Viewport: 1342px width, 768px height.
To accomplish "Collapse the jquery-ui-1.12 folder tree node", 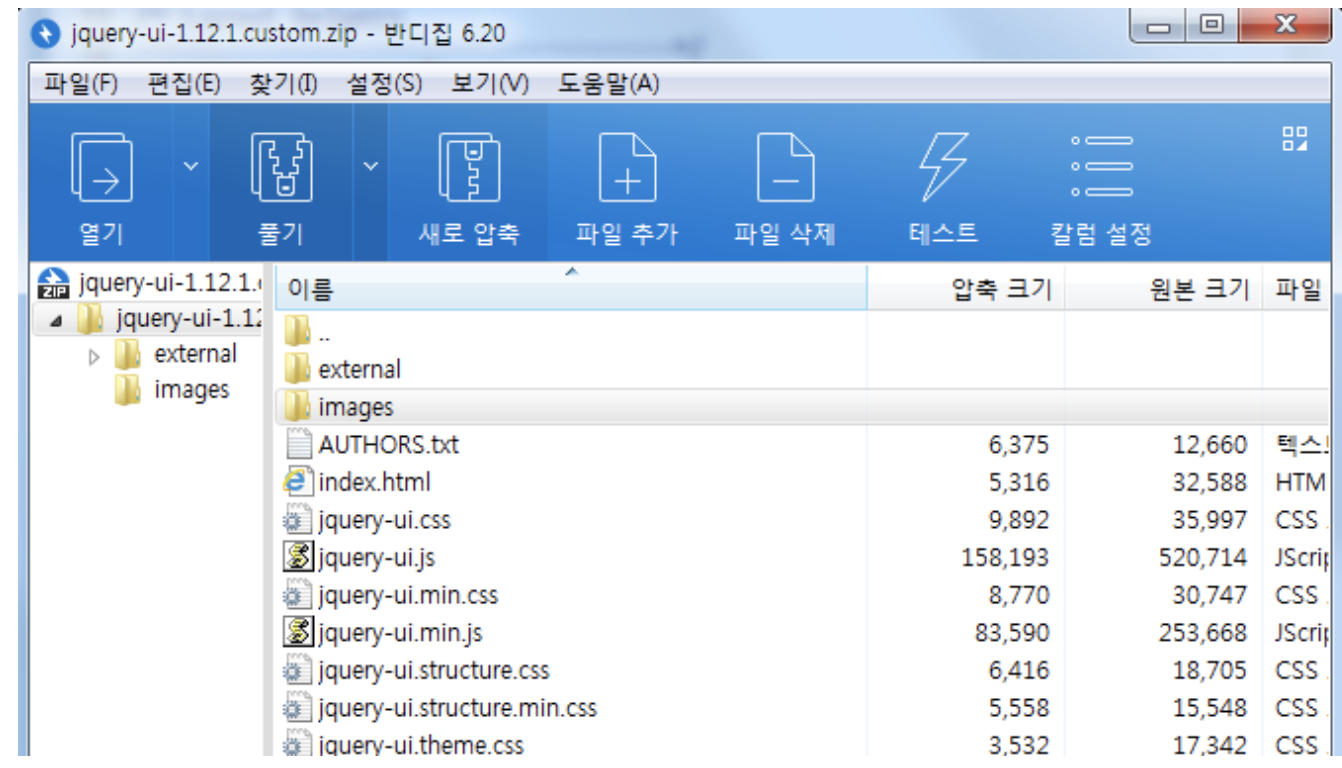I will (x=55, y=322).
